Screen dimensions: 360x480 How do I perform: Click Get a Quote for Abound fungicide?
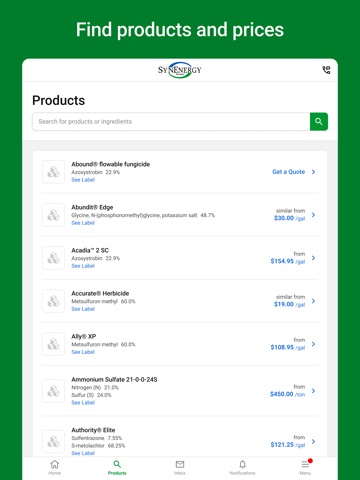pyautogui.click(x=289, y=172)
